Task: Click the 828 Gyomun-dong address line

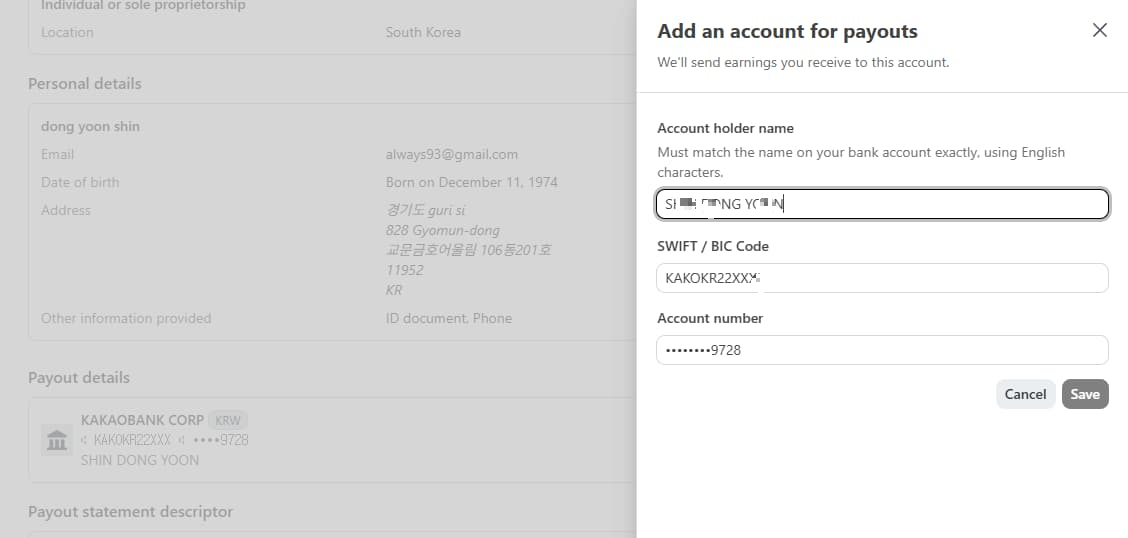Action: pos(442,230)
